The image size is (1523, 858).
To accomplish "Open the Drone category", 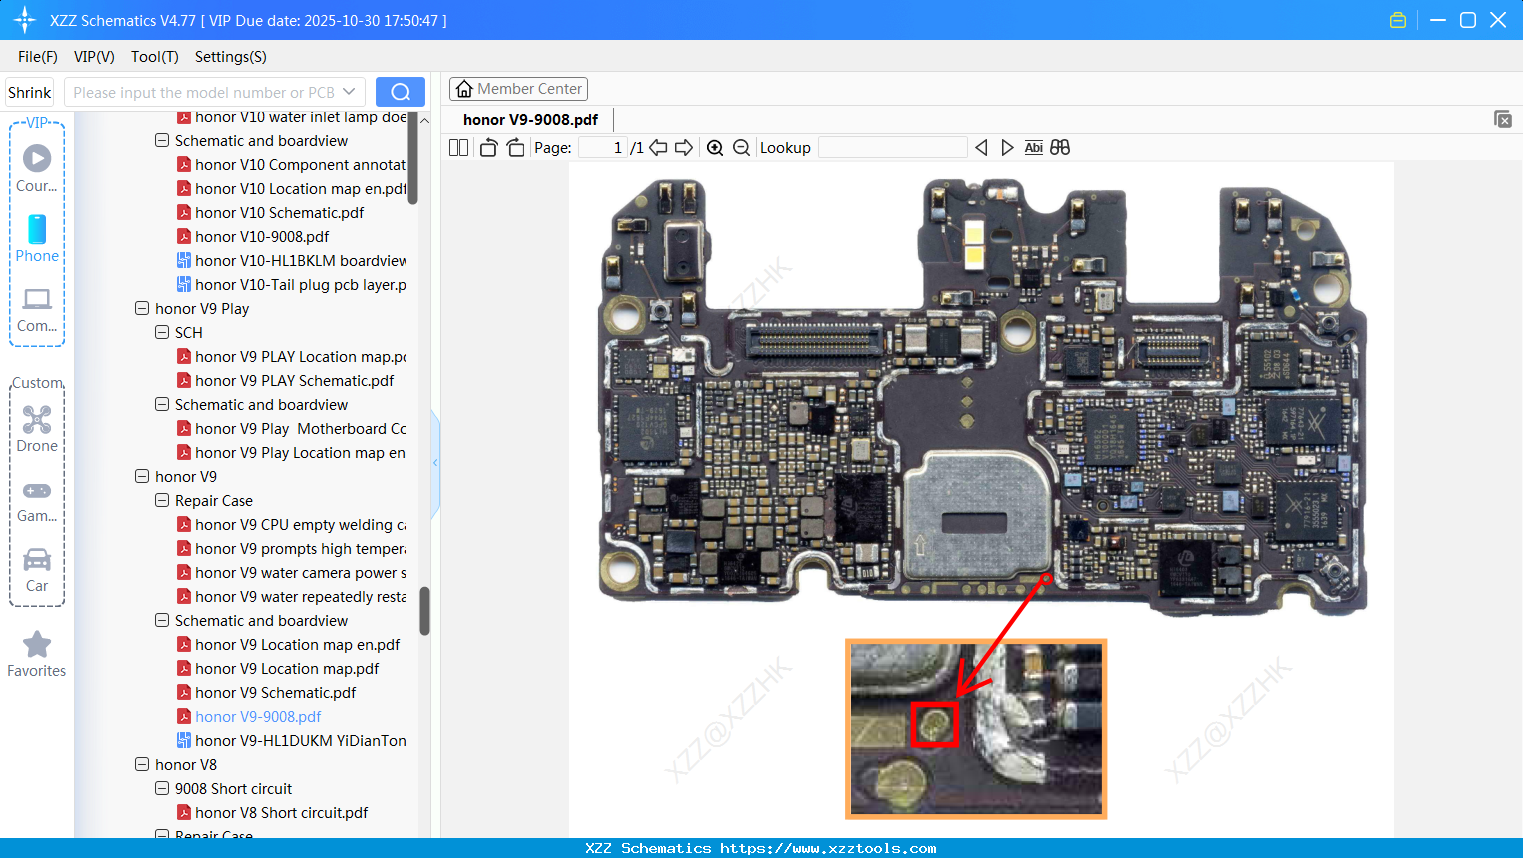I will tap(37, 429).
